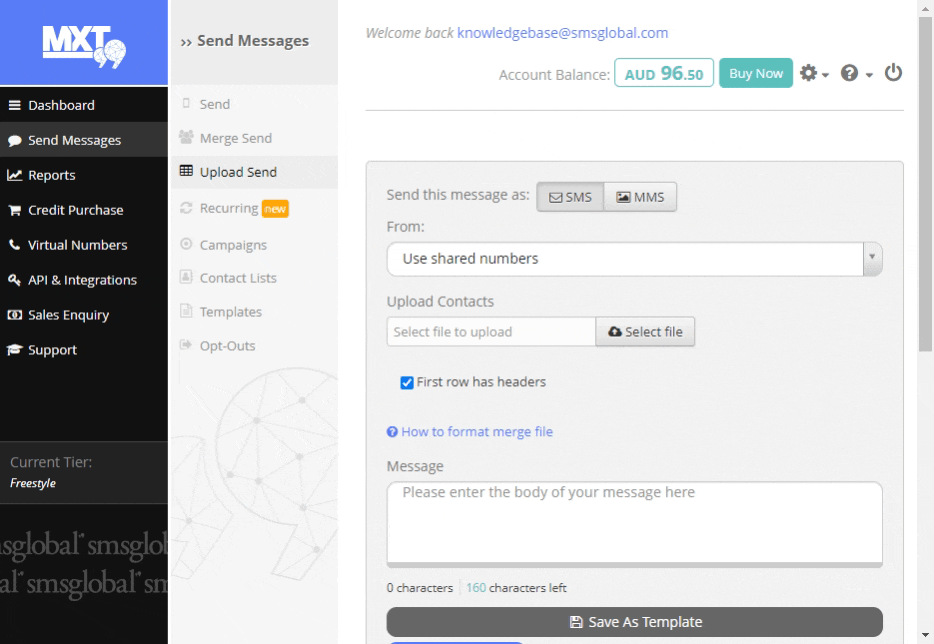
Task: Open How to format merge file link
Action: (476, 432)
